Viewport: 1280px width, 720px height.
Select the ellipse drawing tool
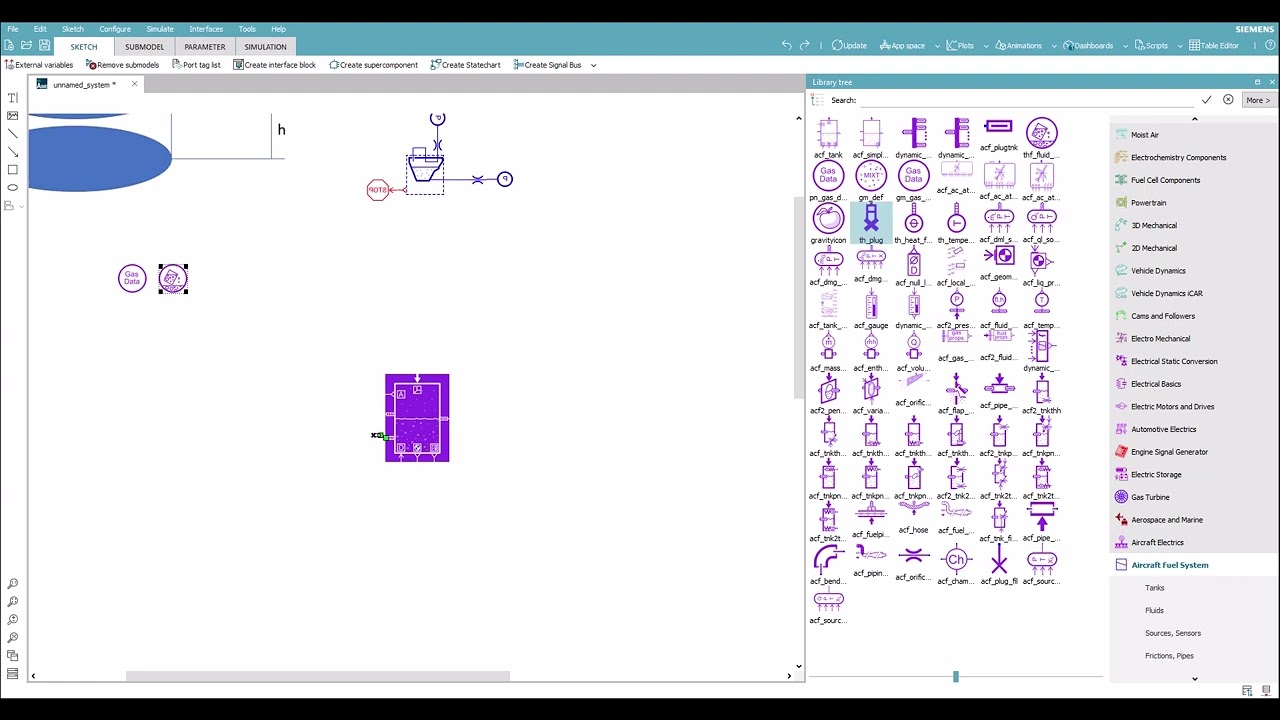pos(13,187)
